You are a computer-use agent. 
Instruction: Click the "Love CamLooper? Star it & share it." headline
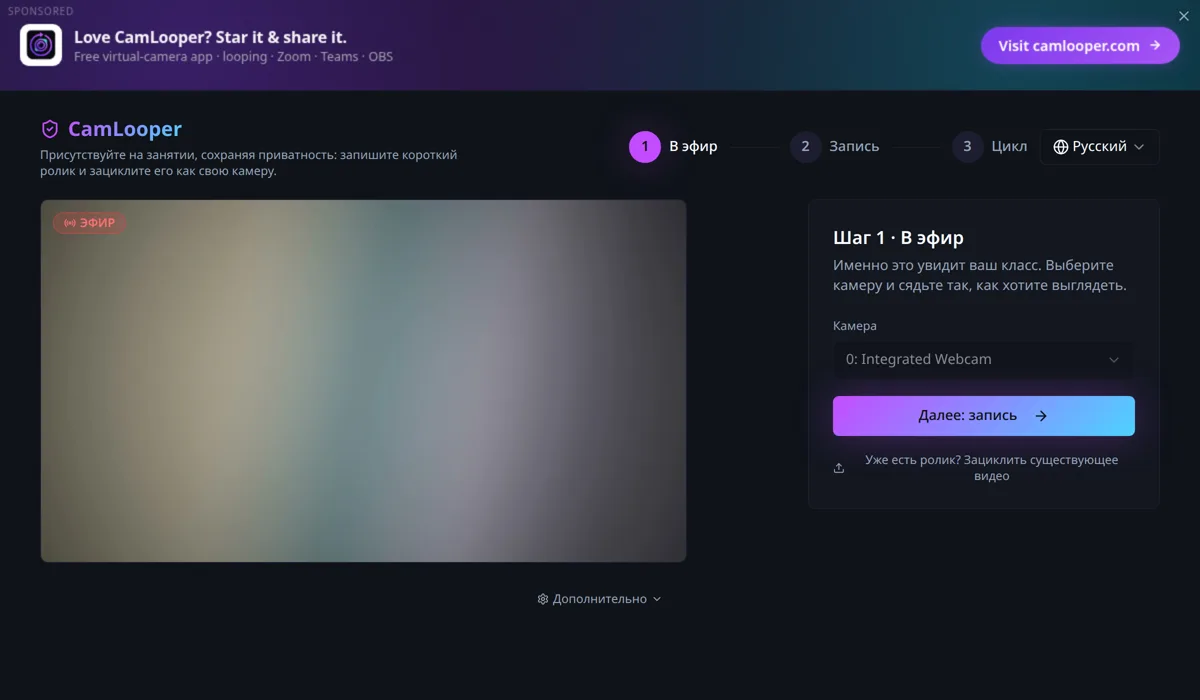210,37
